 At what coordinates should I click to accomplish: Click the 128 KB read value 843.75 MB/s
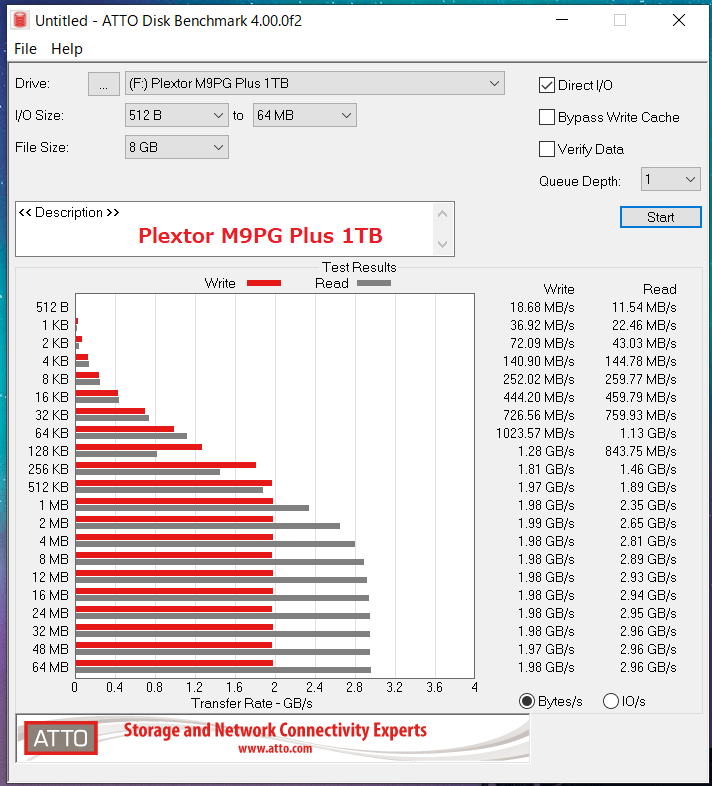(x=640, y=451)
